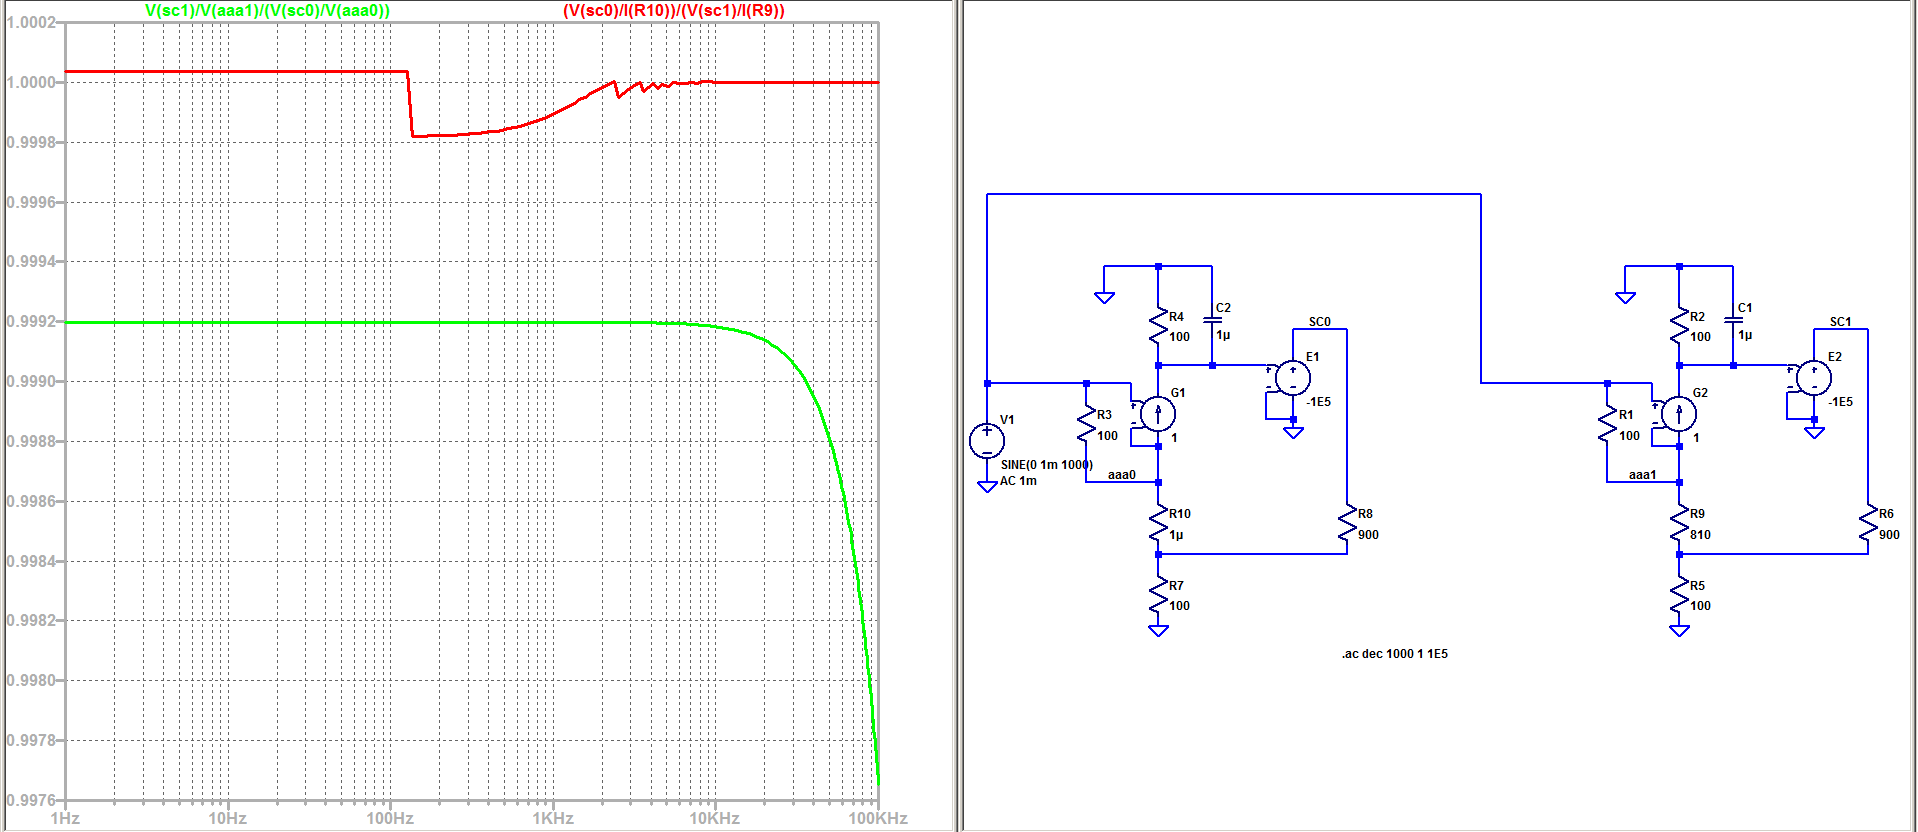Image resolution: width=1918 pixels, height=832 pixels.
Task: Click the 1Hz horizontal axis label
Action: 65,818
